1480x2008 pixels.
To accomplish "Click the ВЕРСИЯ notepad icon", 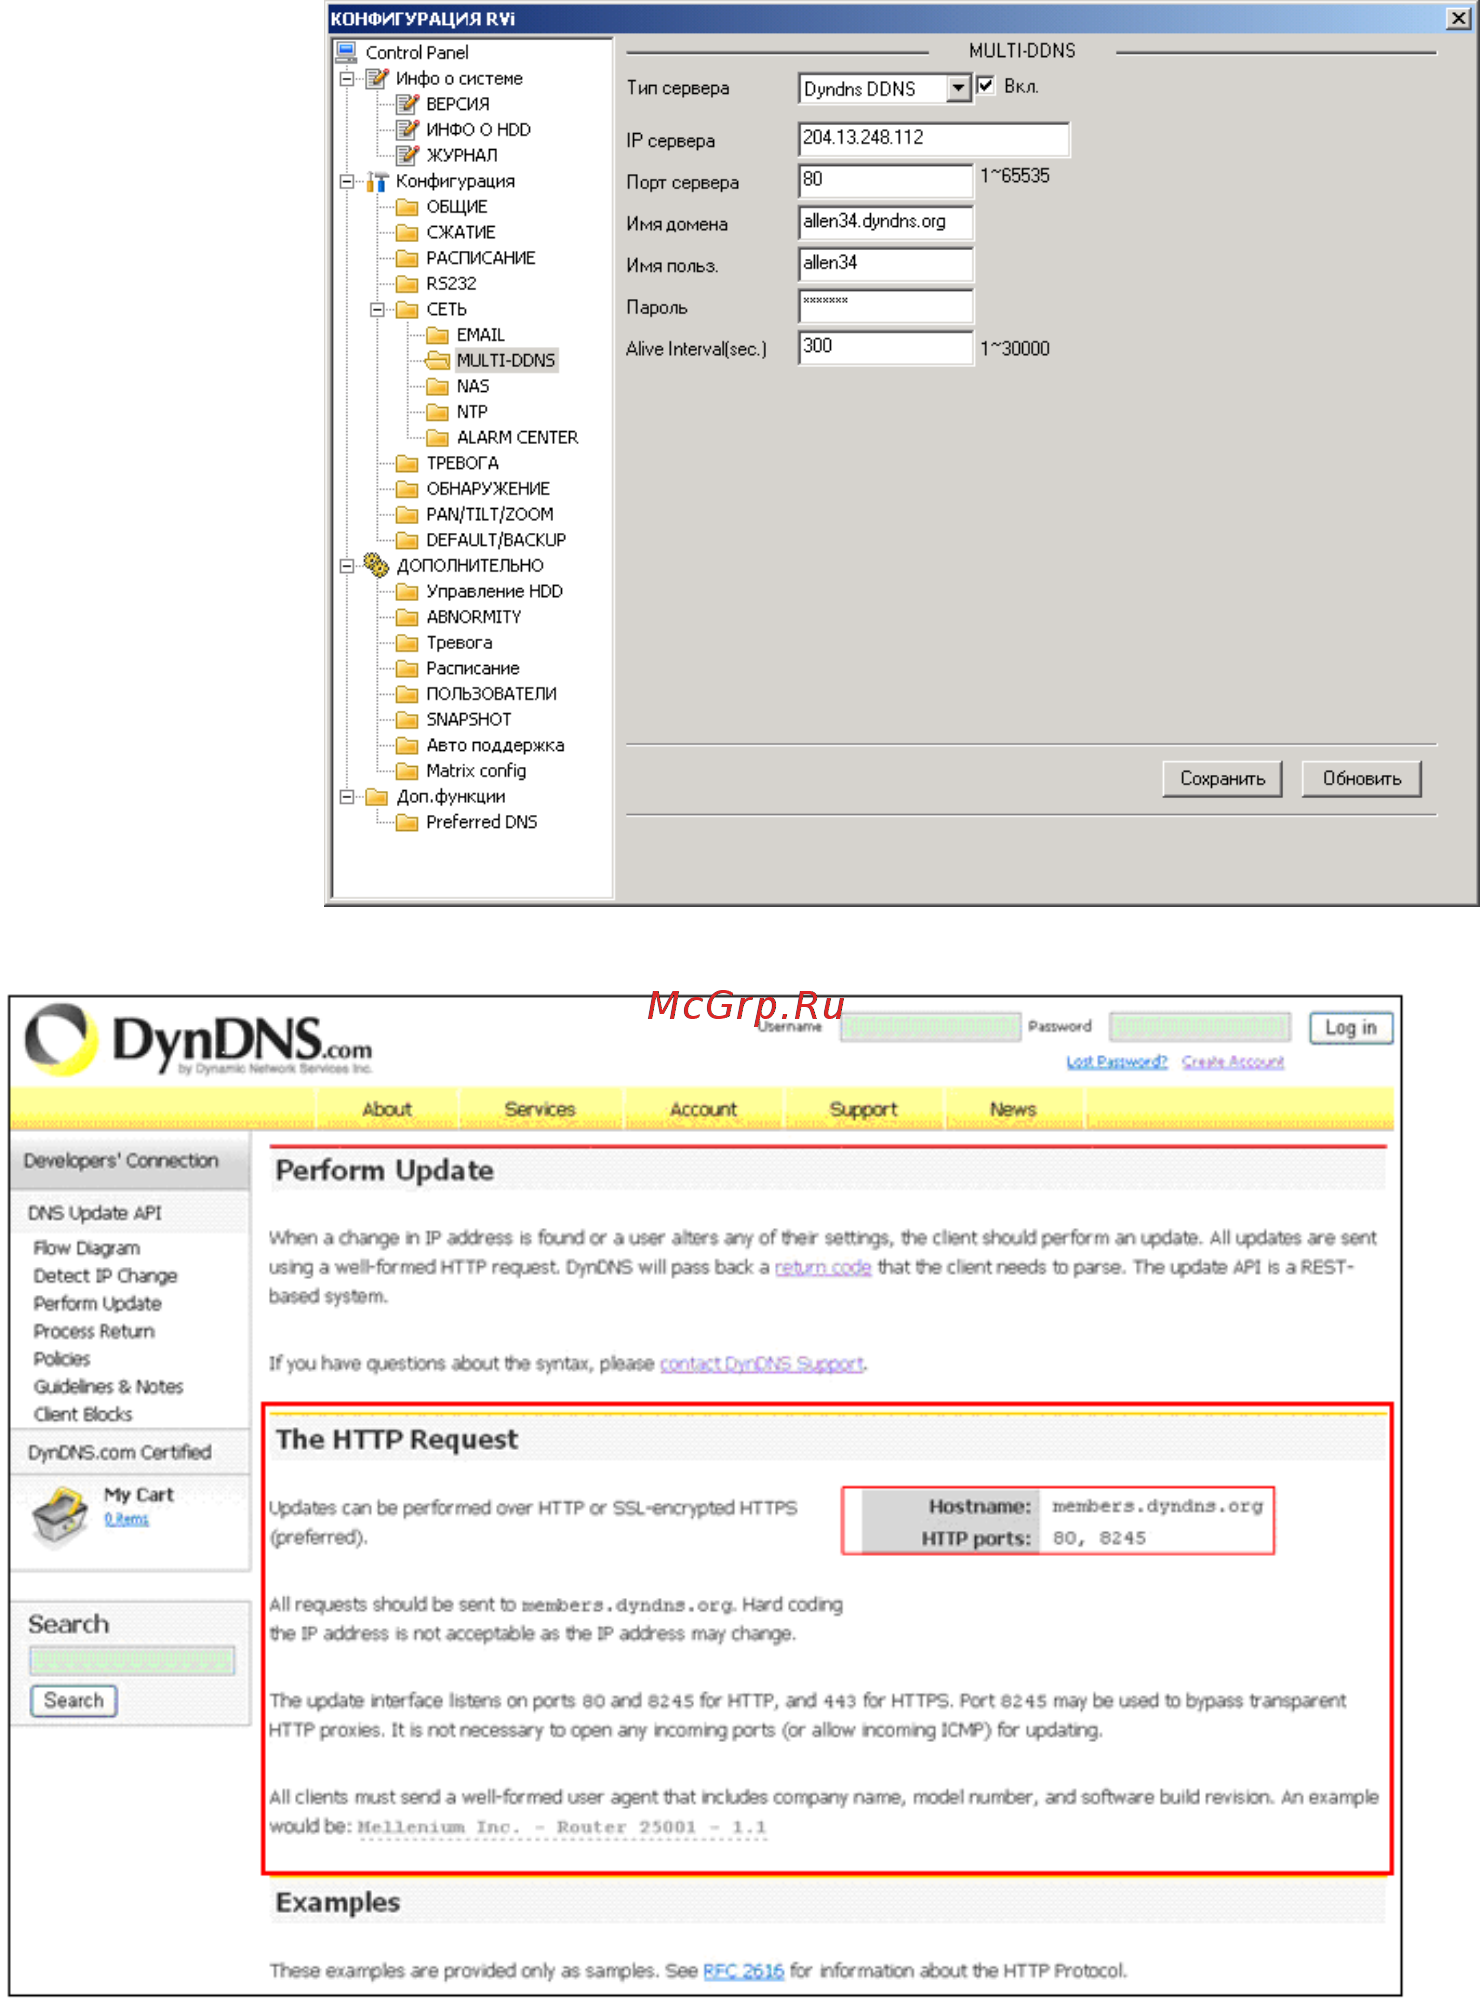I will [x=407, y=103].
